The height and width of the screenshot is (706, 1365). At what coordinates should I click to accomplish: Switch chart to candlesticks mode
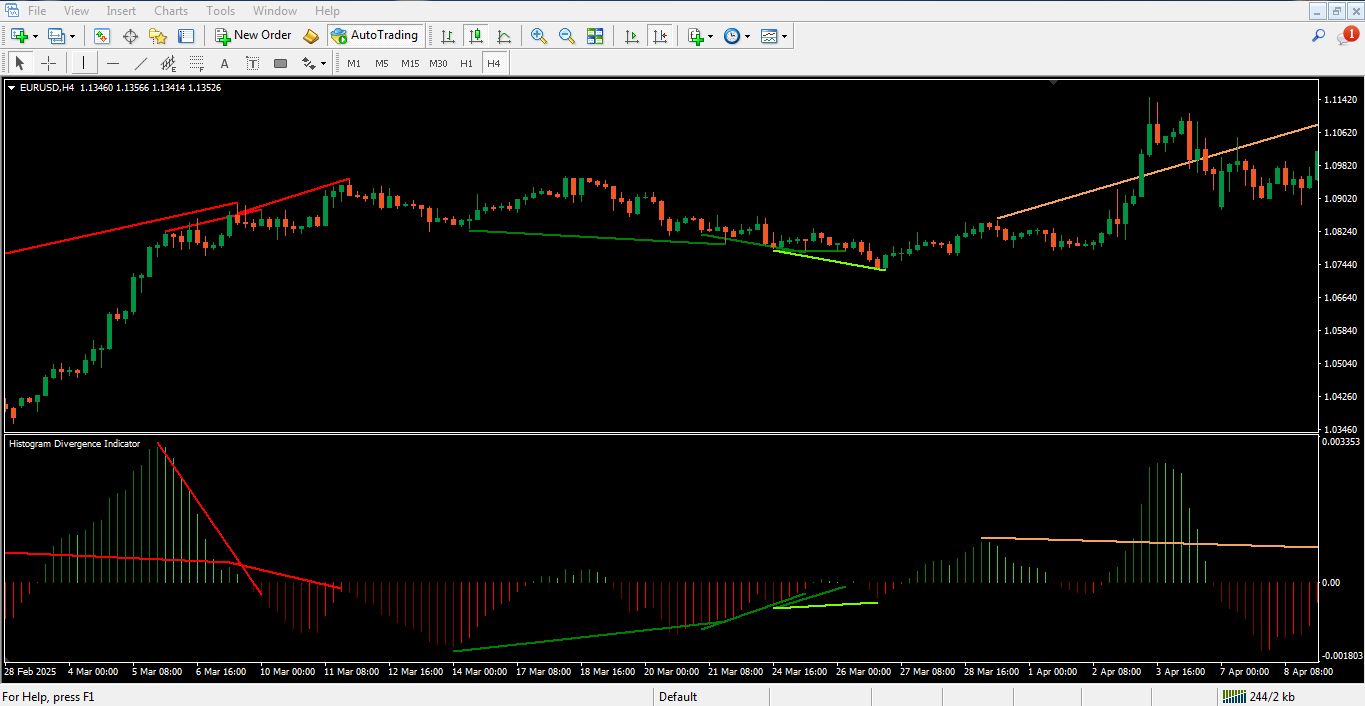click(x=476, y=36)
